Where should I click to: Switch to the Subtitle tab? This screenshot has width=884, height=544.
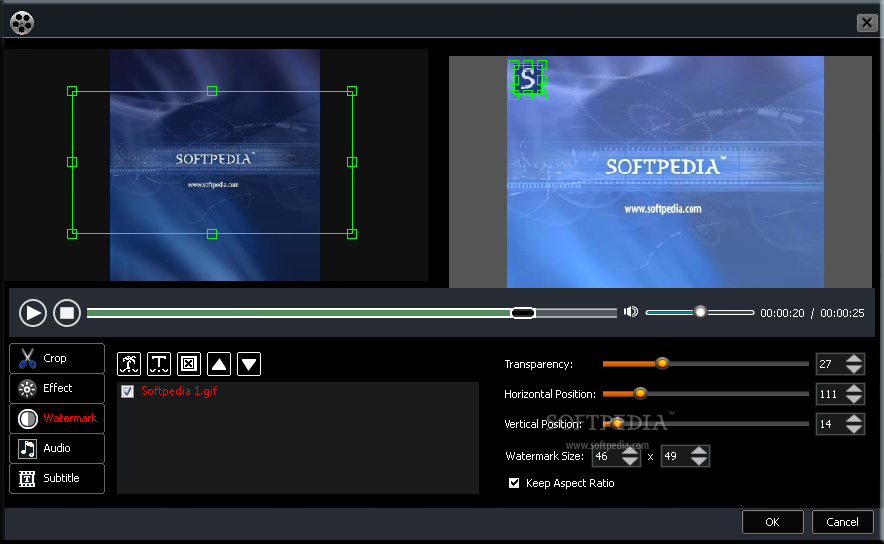click(x=57, y=478)
